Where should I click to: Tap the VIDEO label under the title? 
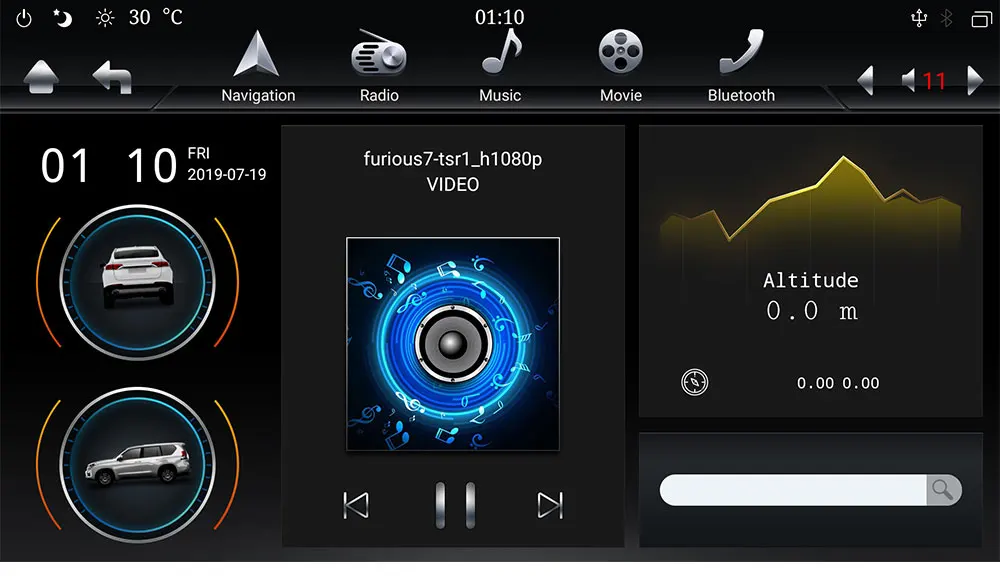click(453, 184)
